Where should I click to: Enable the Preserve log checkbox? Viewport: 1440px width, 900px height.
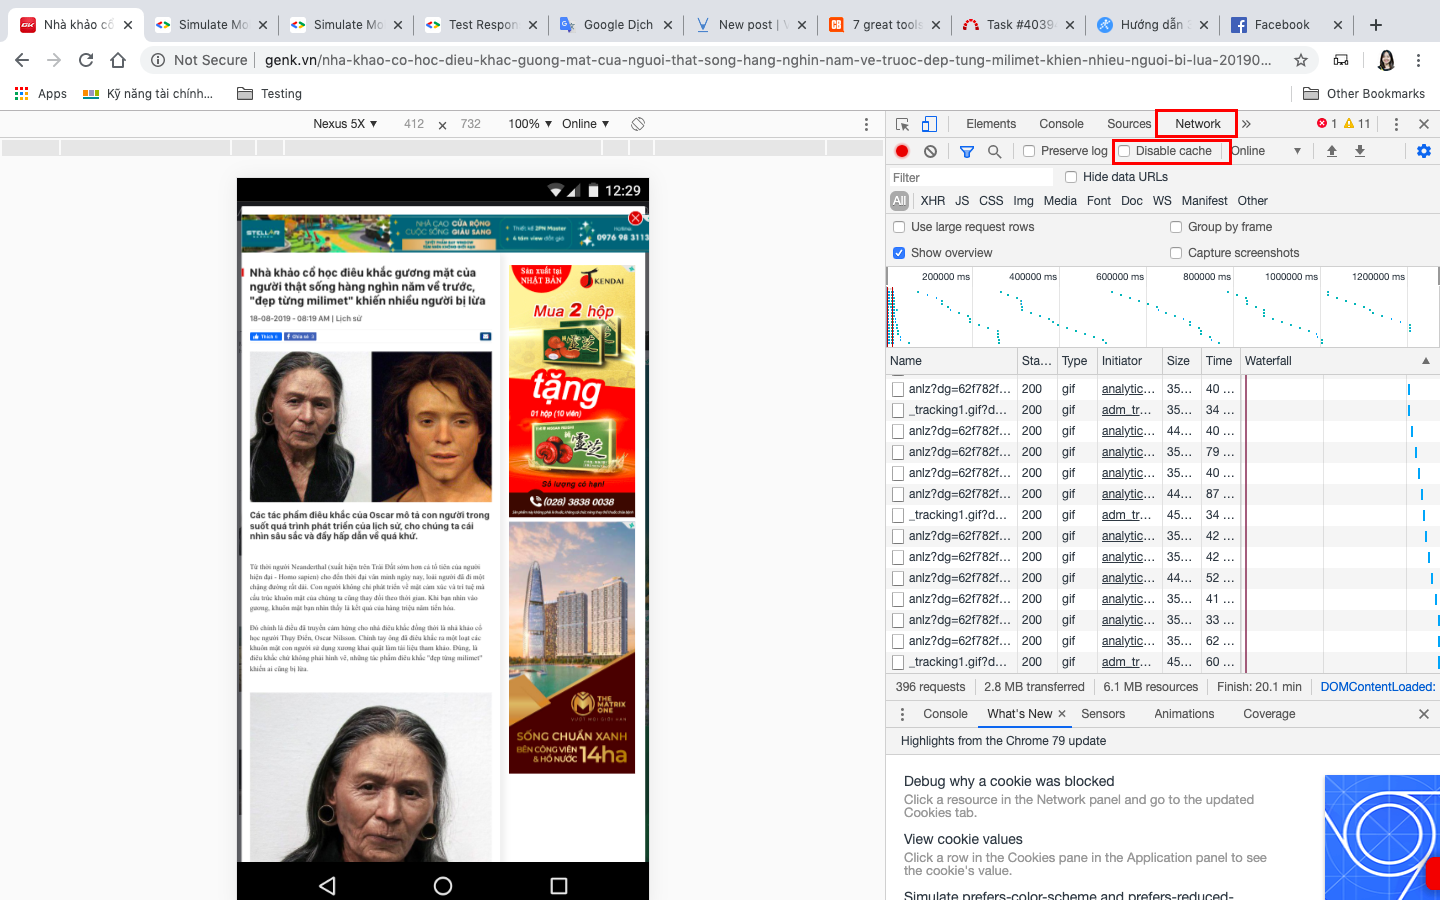1029,151
